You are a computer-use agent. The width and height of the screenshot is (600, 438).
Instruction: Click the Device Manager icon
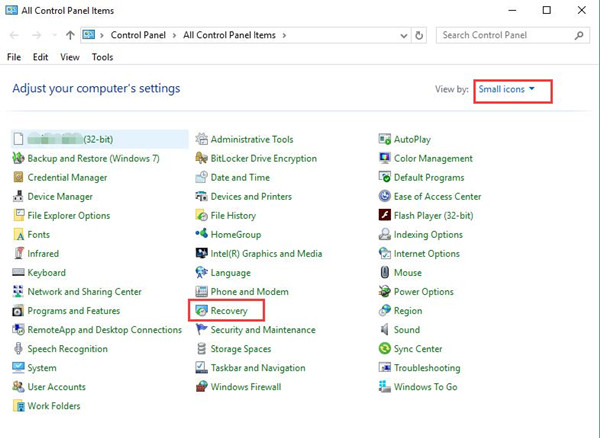click(x=18, y=196)
